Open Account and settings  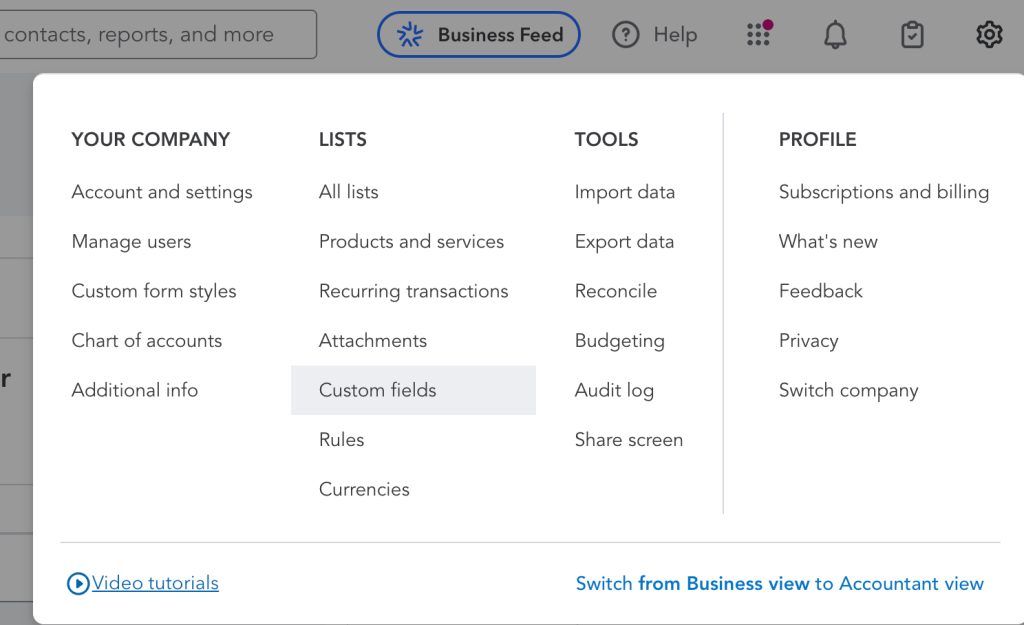pos(162,192)
